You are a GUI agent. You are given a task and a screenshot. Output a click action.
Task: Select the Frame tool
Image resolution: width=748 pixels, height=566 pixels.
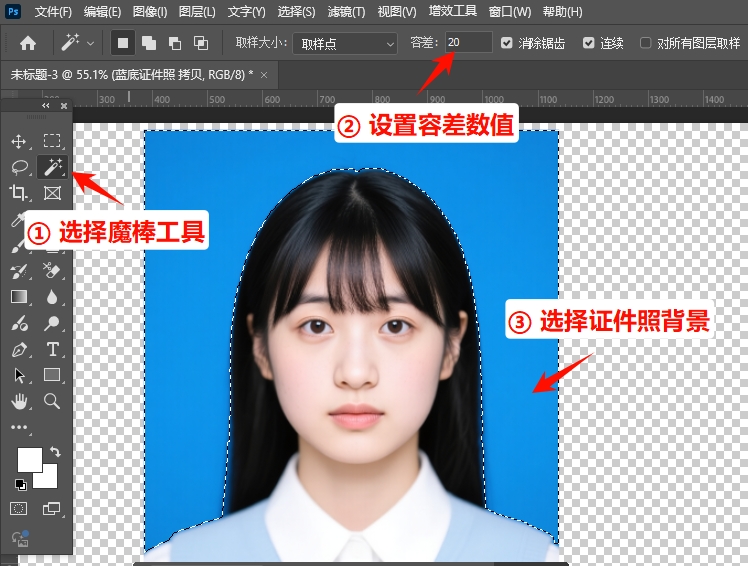click(52, 193)
